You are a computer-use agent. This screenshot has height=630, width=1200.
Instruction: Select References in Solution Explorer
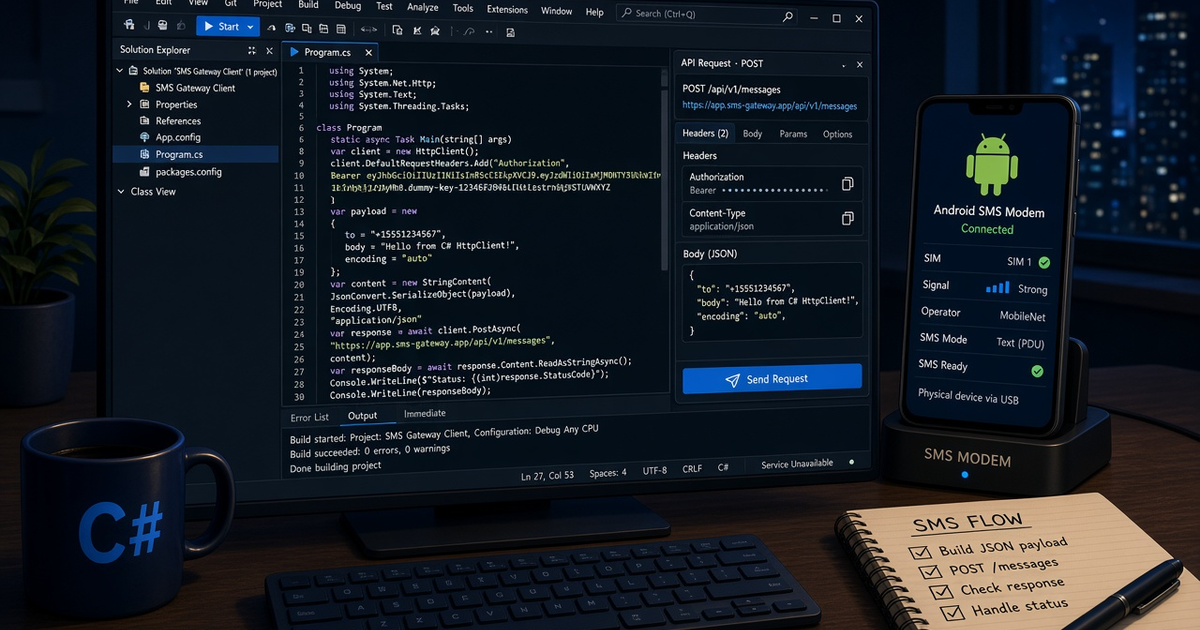coord(178,121)
